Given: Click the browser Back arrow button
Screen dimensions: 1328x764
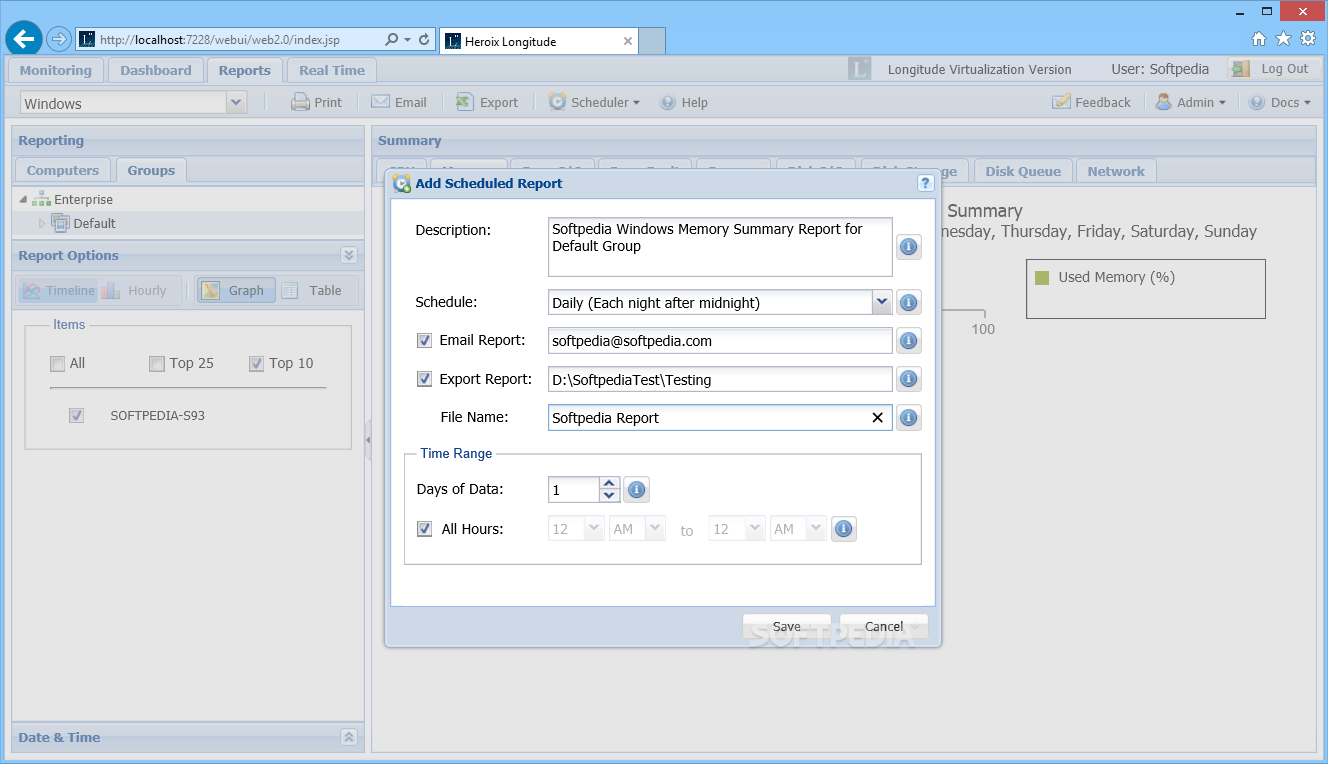Looking at the screenshot, I should click(24, 39).
